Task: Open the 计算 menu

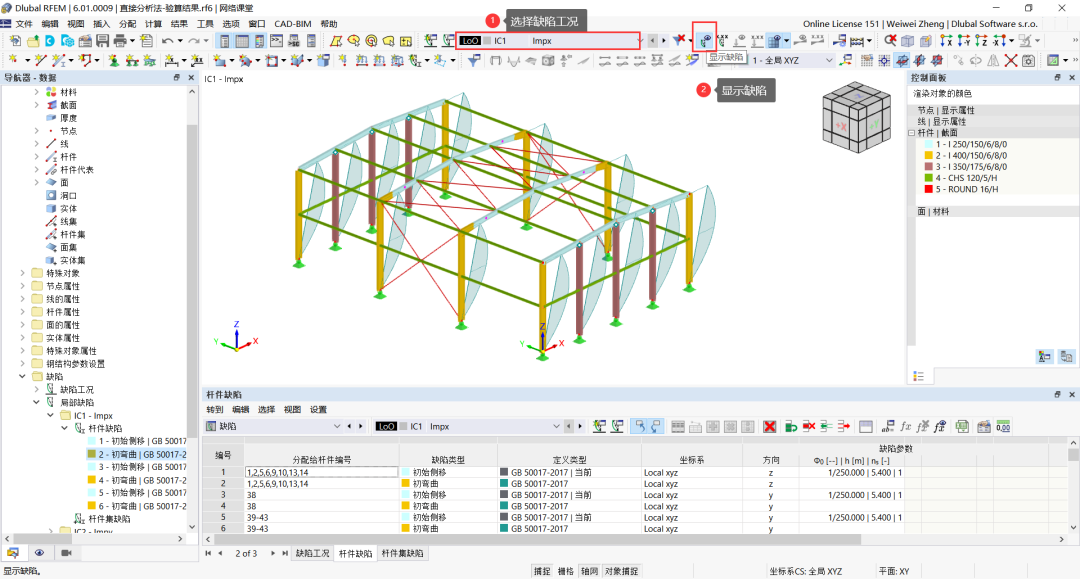Action: pos(153,24)
